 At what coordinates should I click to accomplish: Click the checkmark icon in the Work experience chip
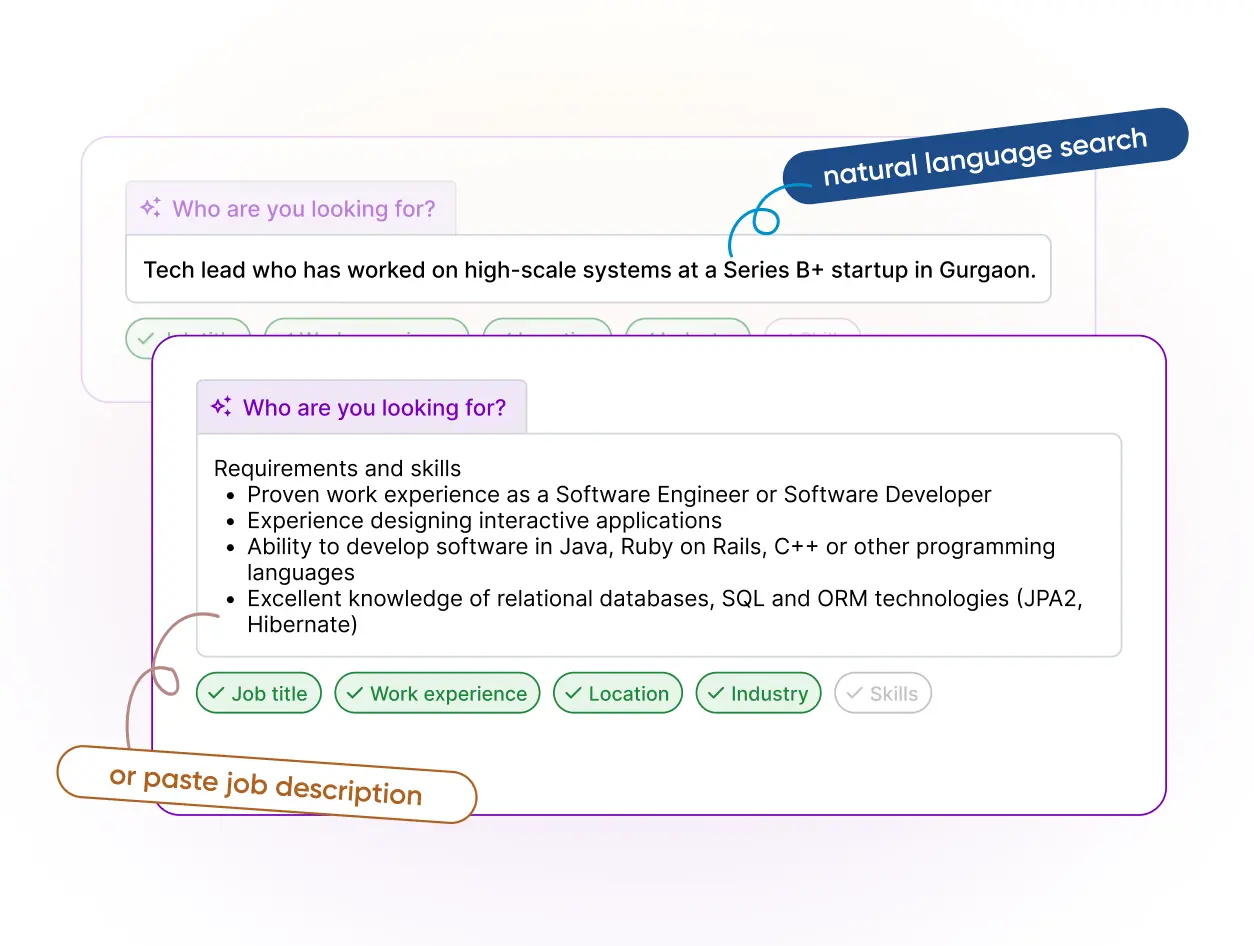[x=355, y=693]
